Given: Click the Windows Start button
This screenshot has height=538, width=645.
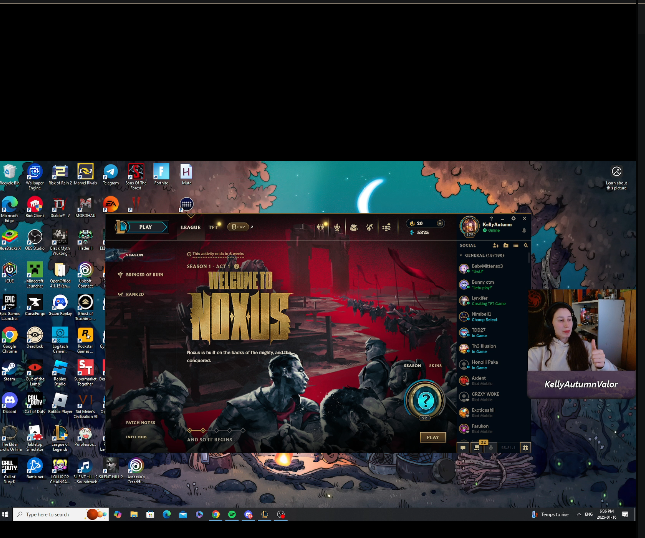Looking at the screenshot, I should click(5, 514).
